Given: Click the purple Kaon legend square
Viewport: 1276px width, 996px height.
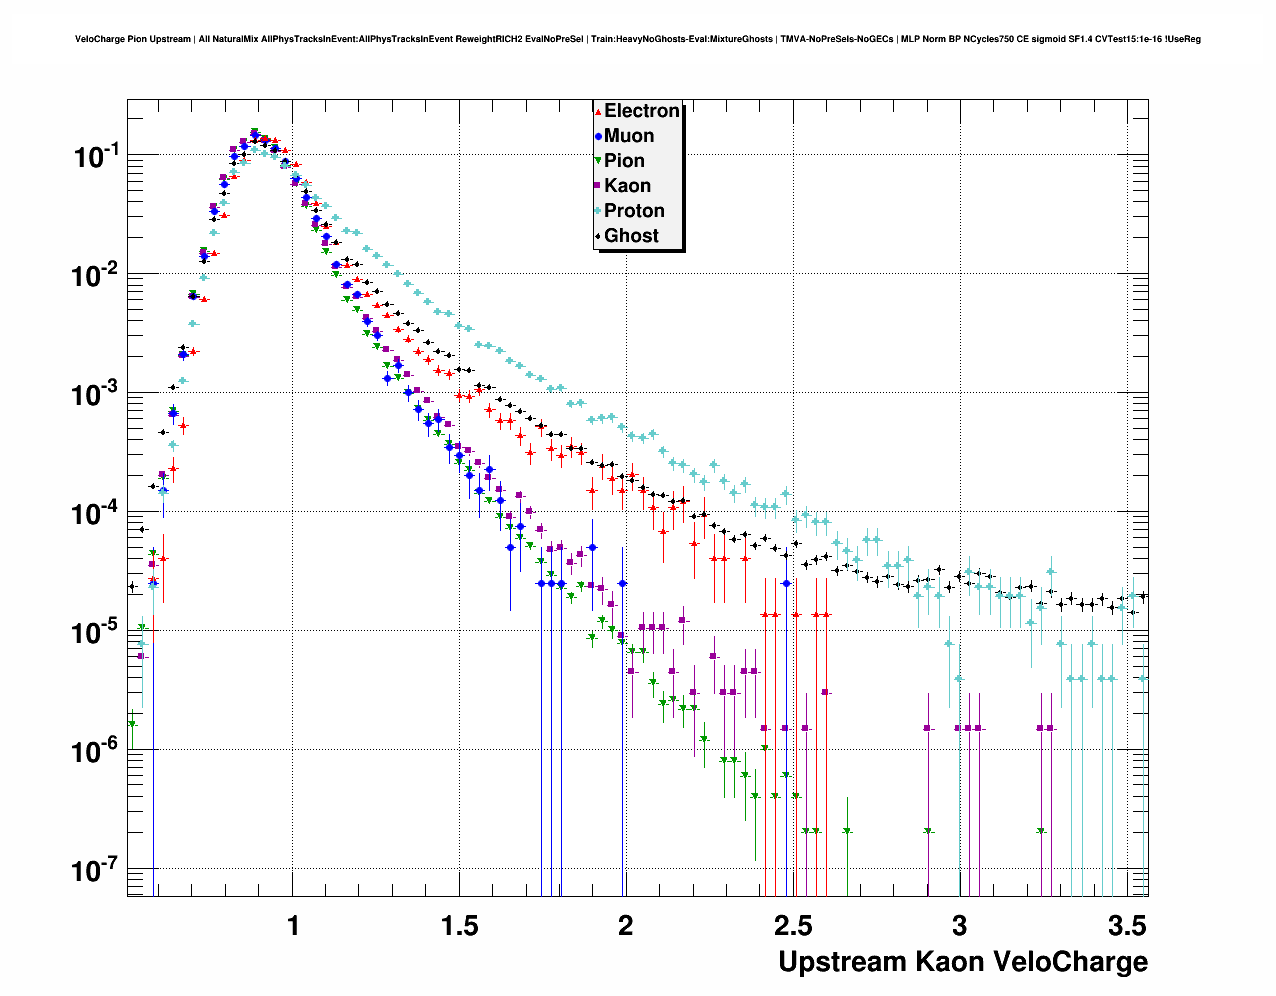Looking at the screenshot, I should (x=598, y=186).
